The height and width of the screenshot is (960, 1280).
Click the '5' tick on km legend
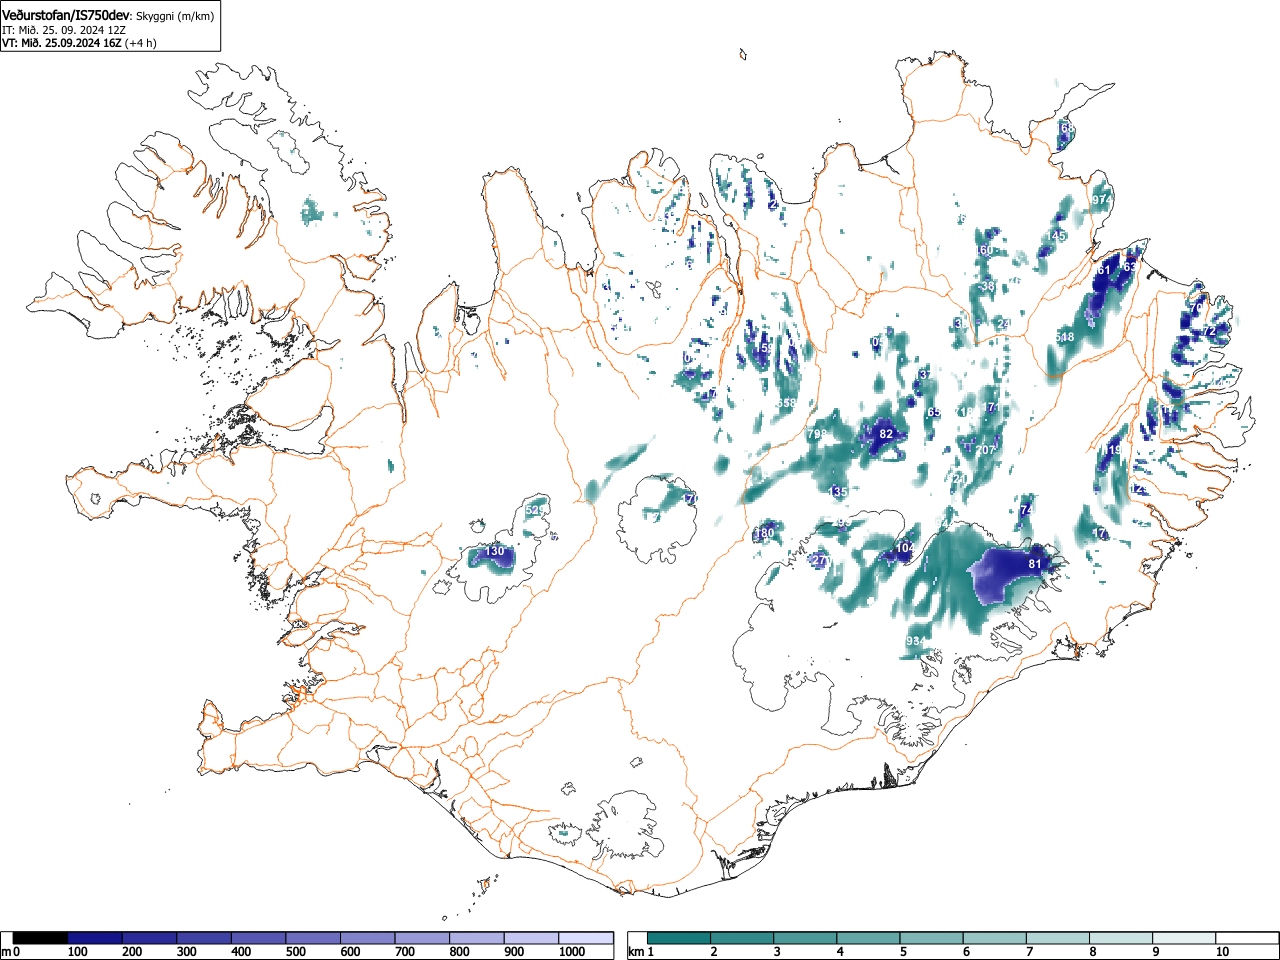click(902, 952)
